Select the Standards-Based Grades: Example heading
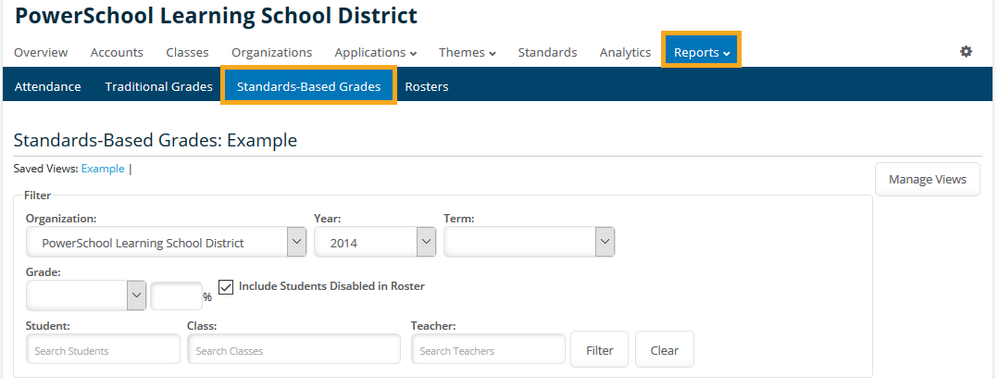This screenshot has height=379, width=999. pyautogui.click(x=155, y=139)
